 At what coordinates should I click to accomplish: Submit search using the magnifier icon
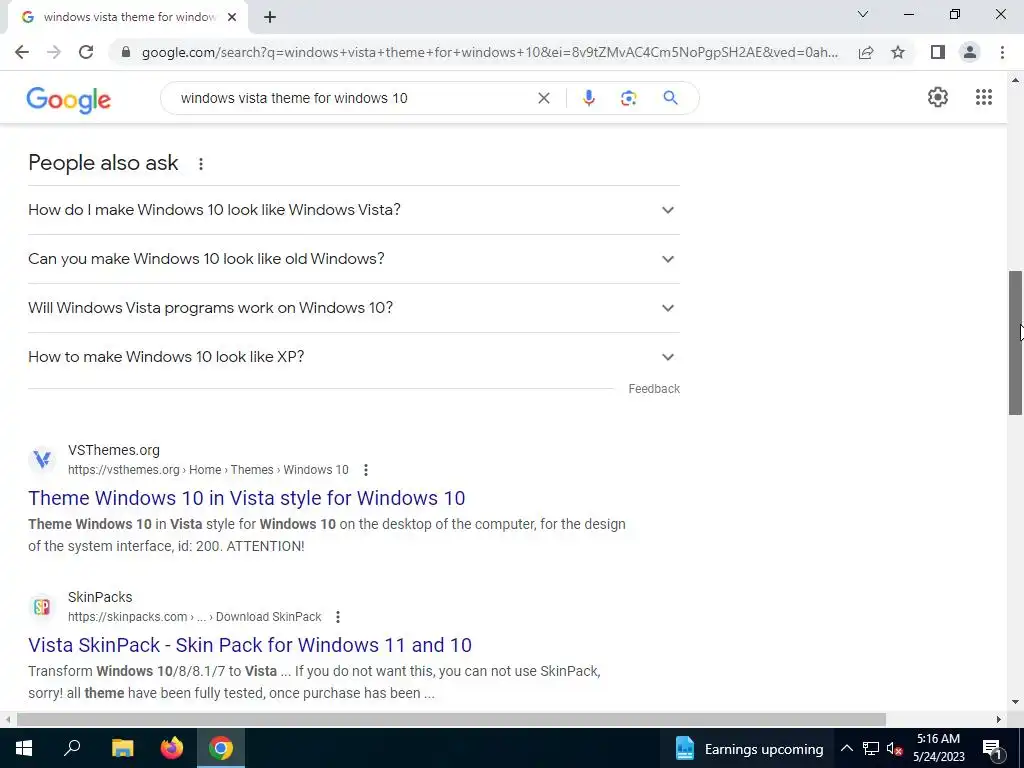[x=670, y=98]
